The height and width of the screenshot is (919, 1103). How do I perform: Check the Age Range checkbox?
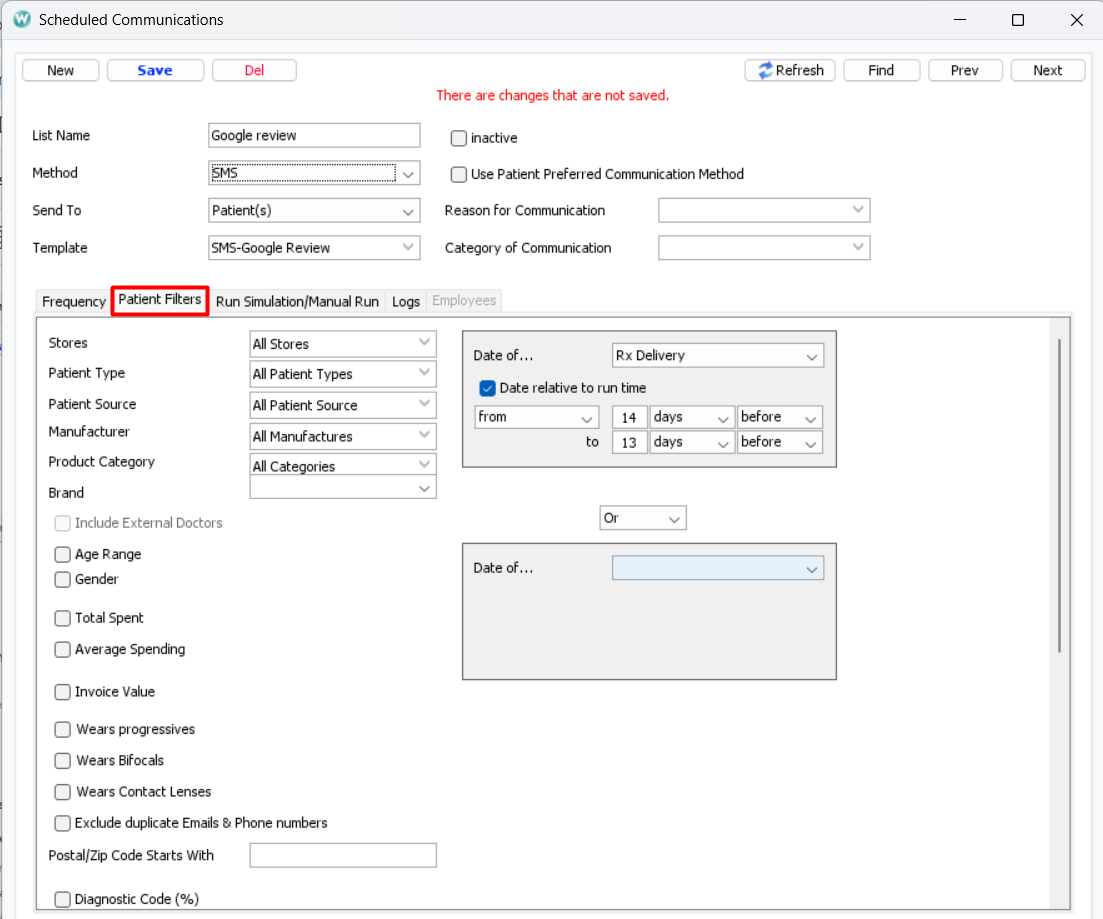tap(63, 554)
